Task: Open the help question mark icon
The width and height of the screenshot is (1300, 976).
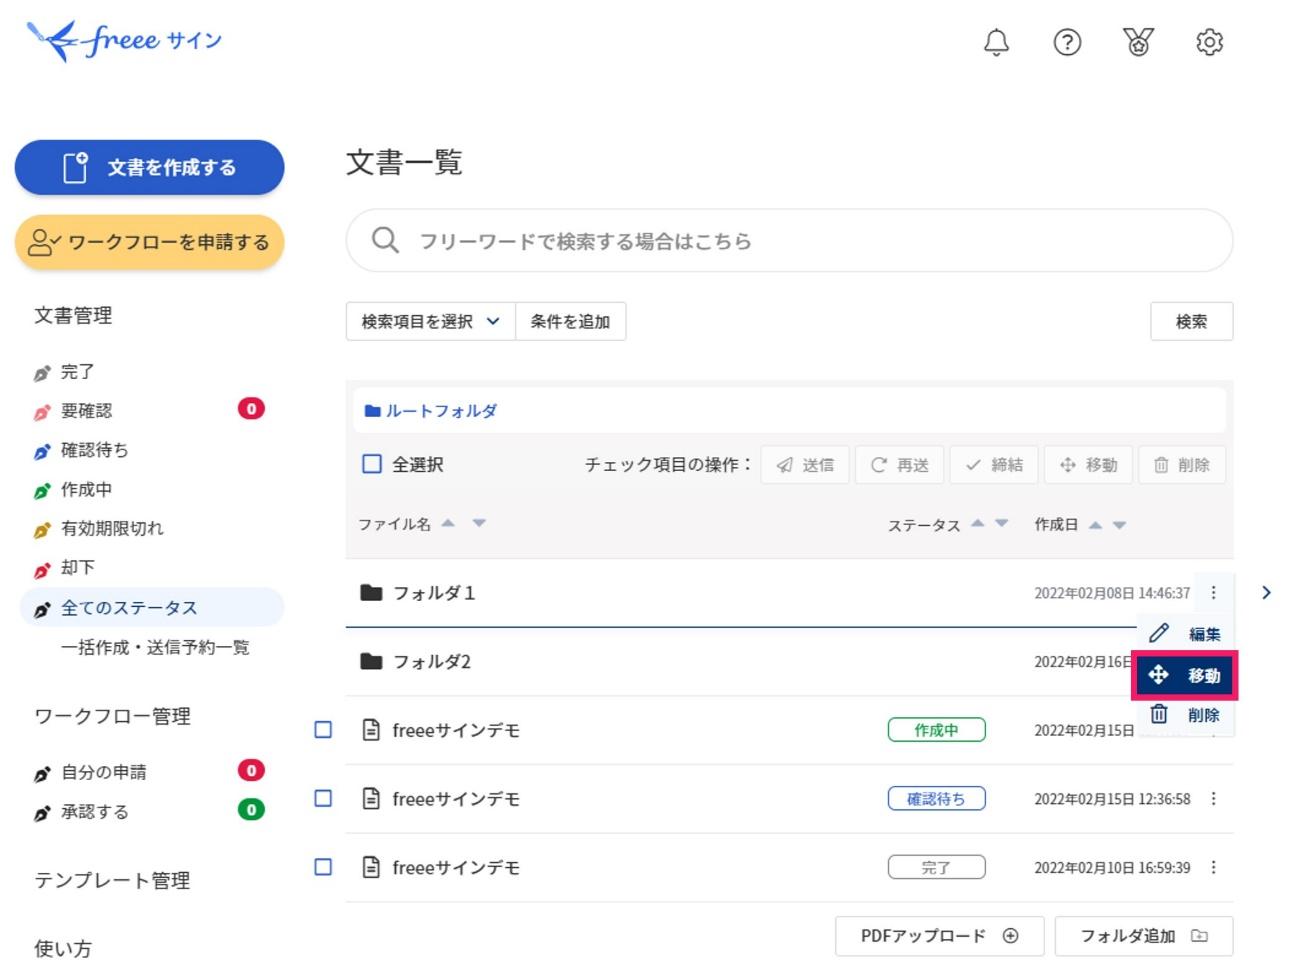Action: point(1067,42)
